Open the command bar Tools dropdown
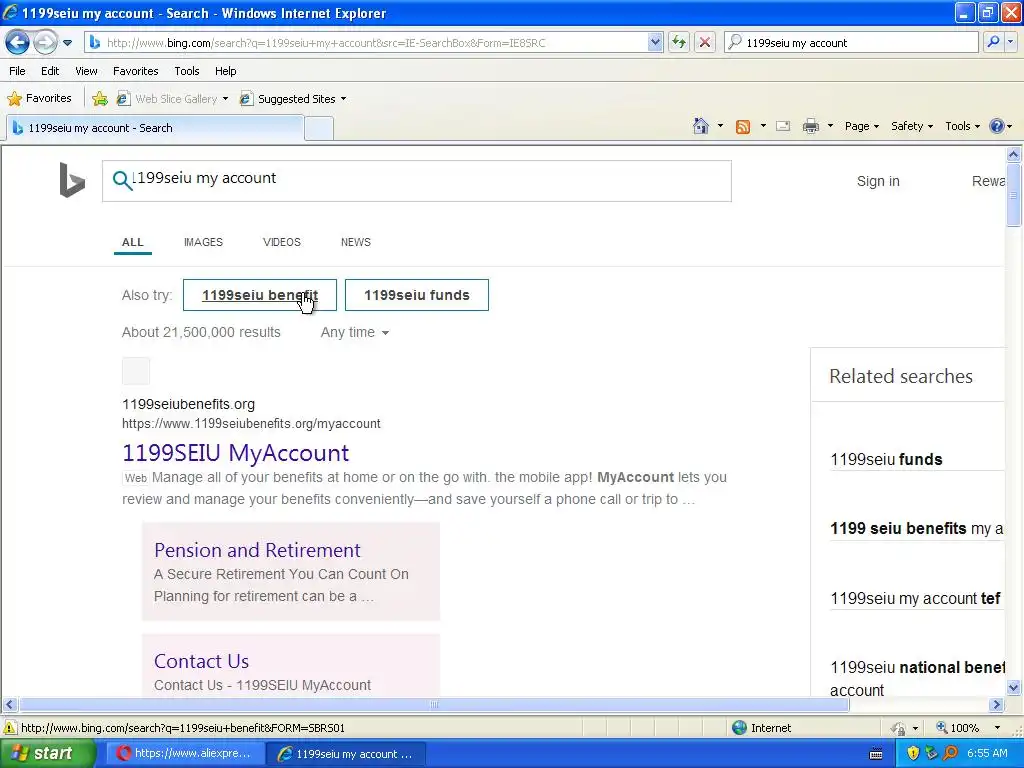The image size is (1024, 768). coord(963,126)
